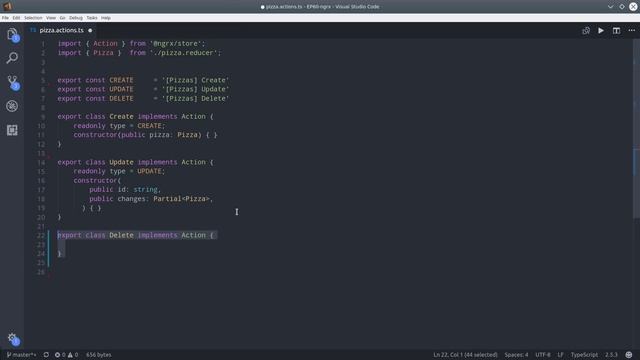Open the Manage gear menu
This screenshot has height=360, width=640.
(12, 339)
